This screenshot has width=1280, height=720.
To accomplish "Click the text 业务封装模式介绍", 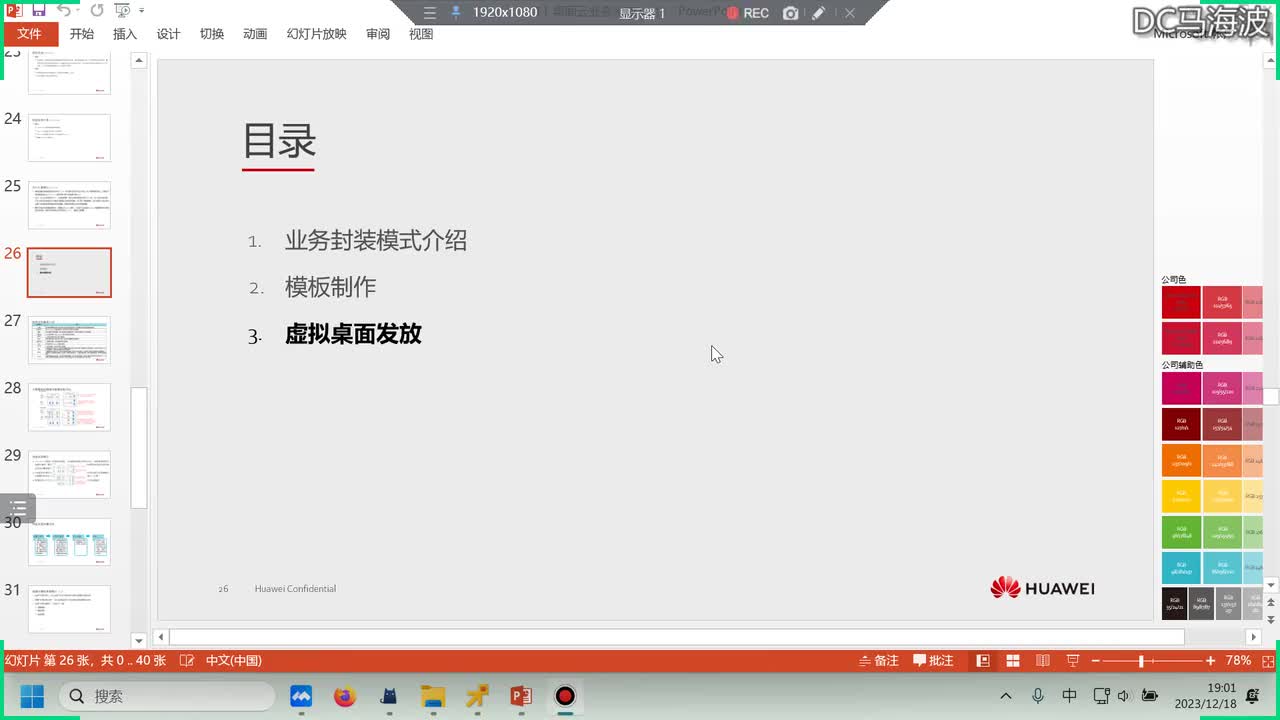I will point(376,240).
